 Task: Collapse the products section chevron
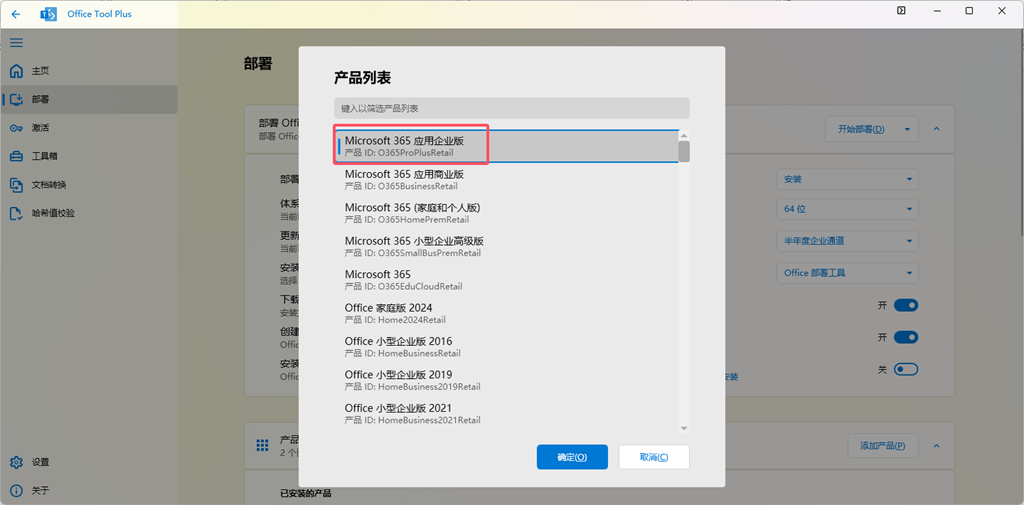936,446
